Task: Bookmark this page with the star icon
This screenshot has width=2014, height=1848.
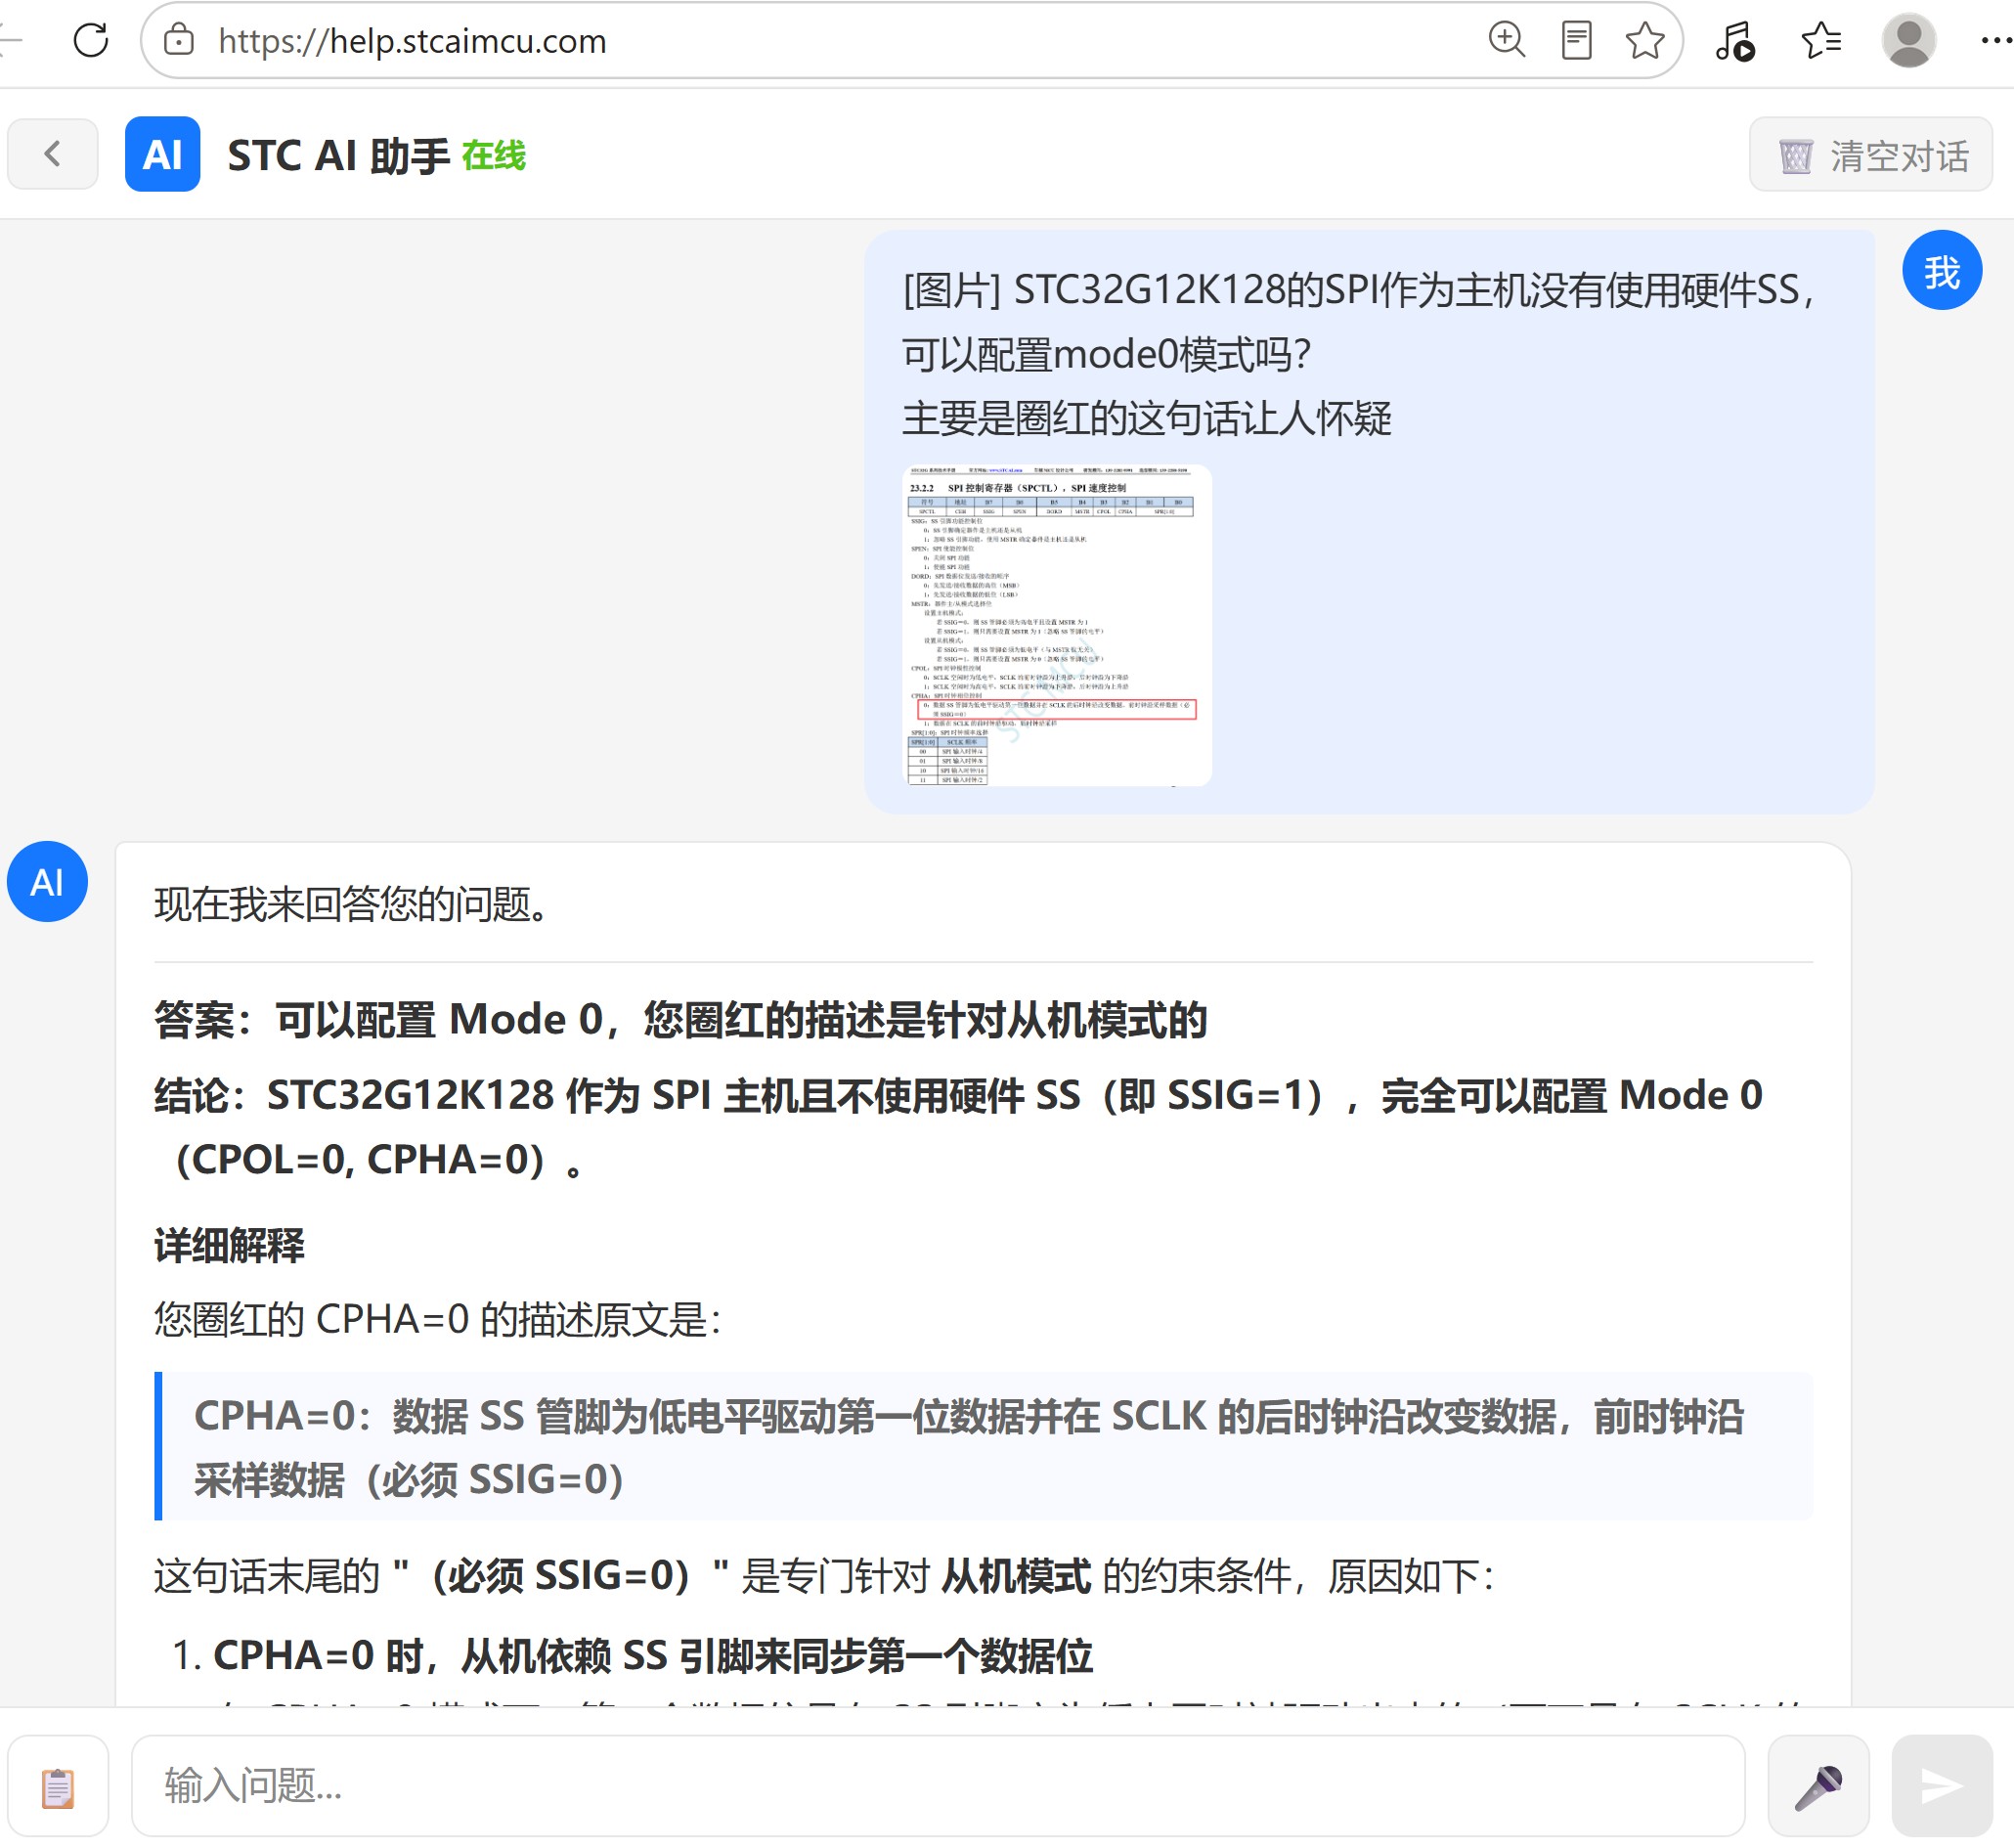Action: 1645,40
